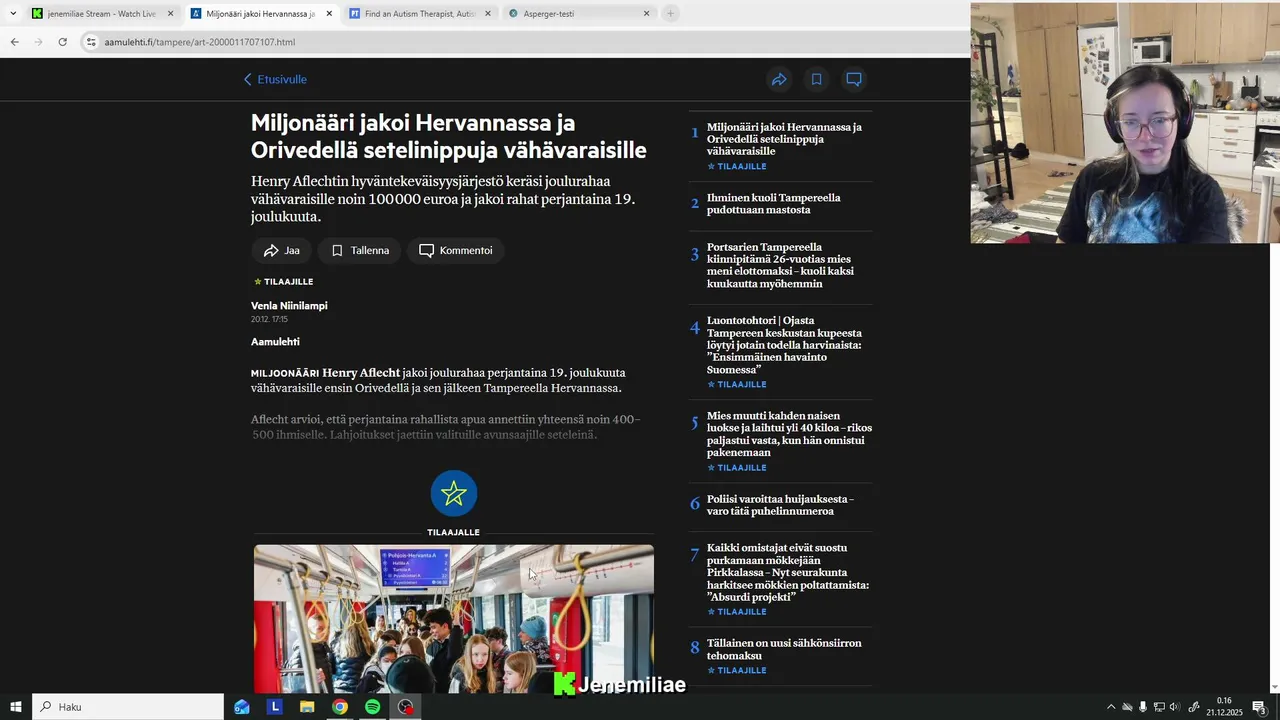Open comments with Kommentoi button
The height and width of the screenshot is (720, 1280).
(455, 250)
